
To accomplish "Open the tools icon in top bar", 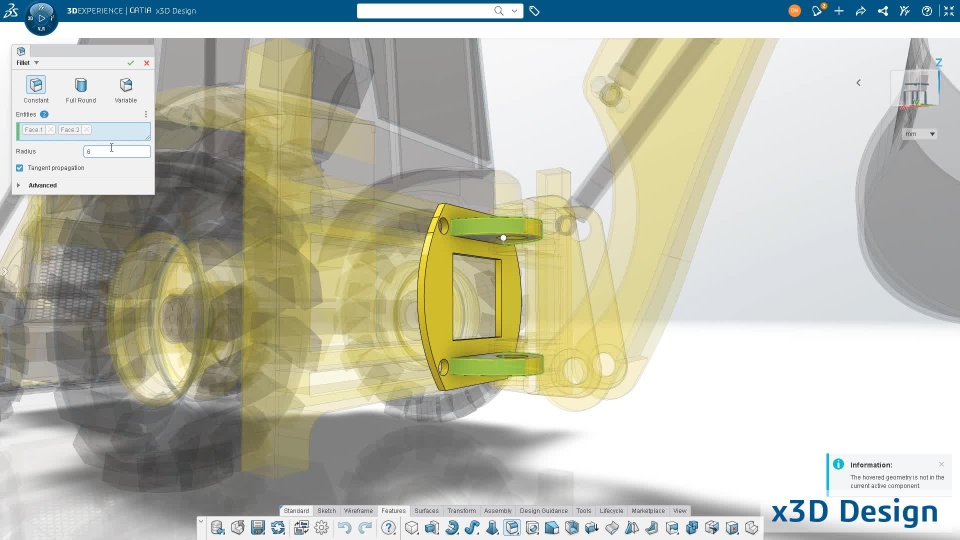I will coord(905,11).
